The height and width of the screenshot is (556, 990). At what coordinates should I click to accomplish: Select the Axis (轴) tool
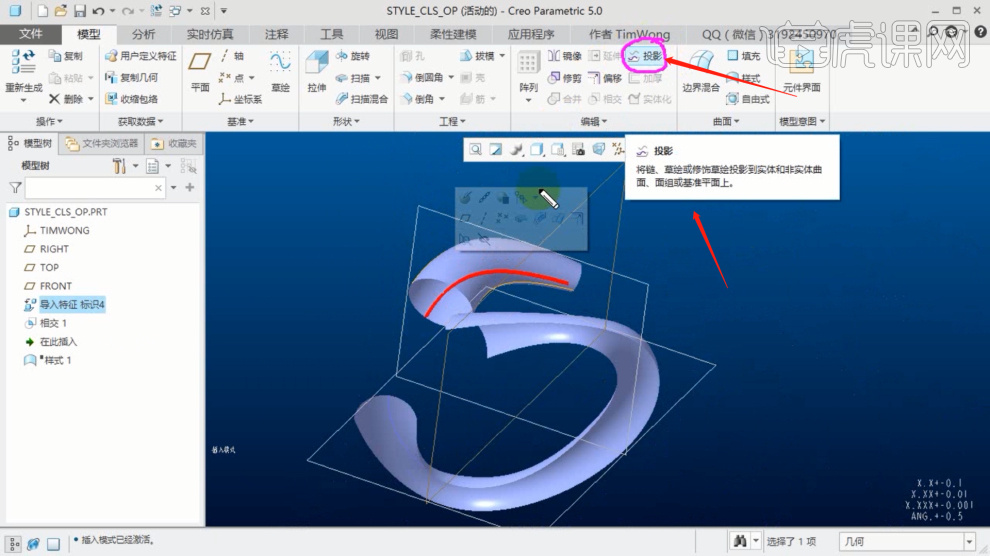pyautogui.click(x=232, y=56)
